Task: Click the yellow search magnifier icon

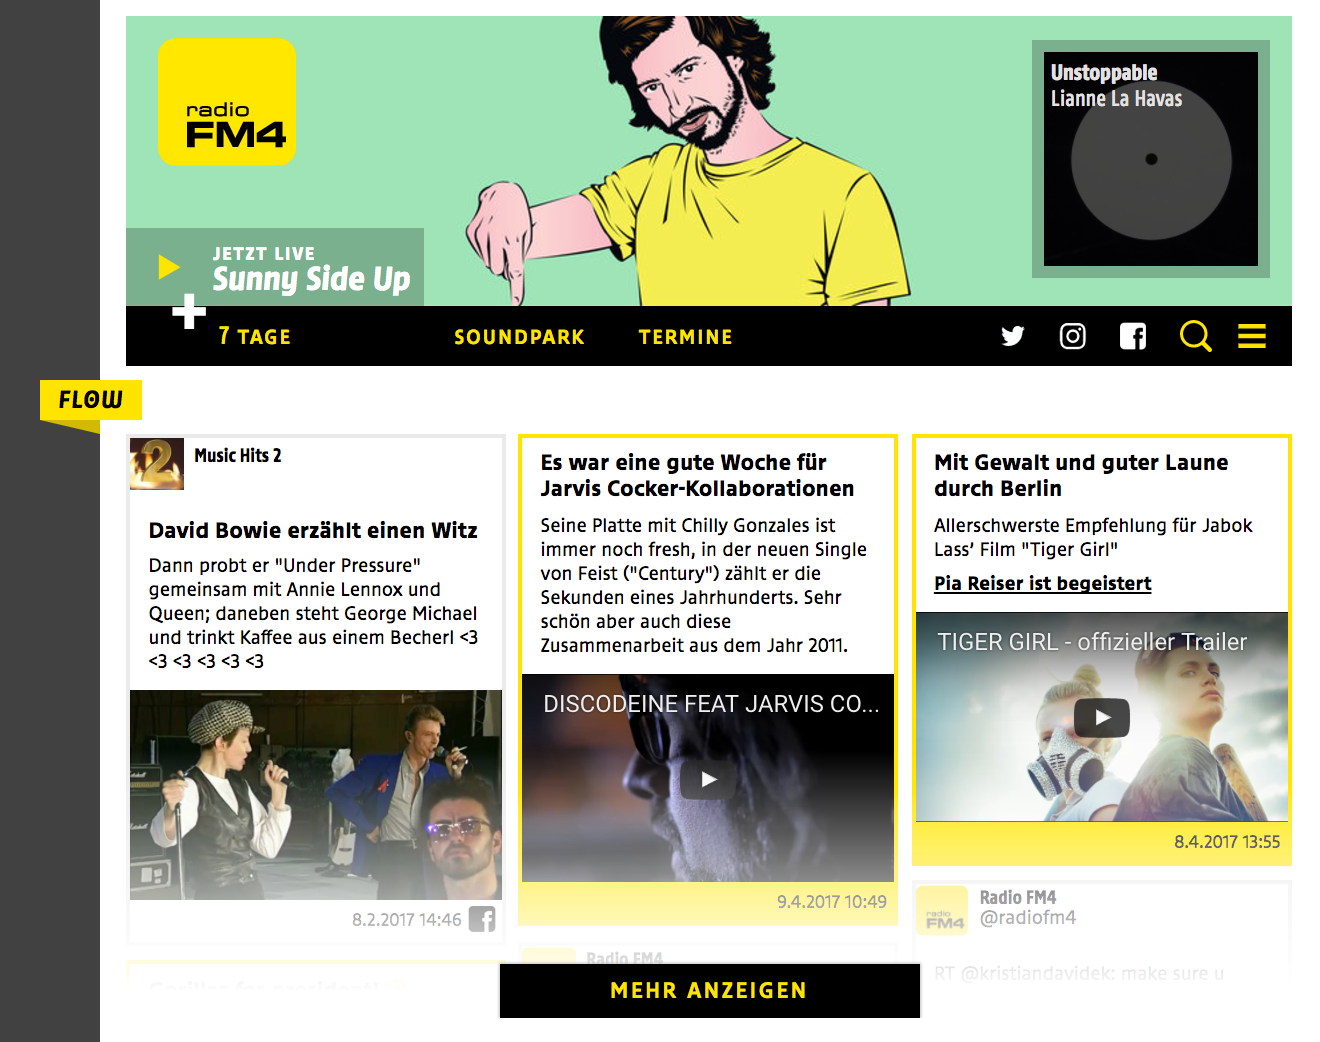Action: (x=1195, y=336)
